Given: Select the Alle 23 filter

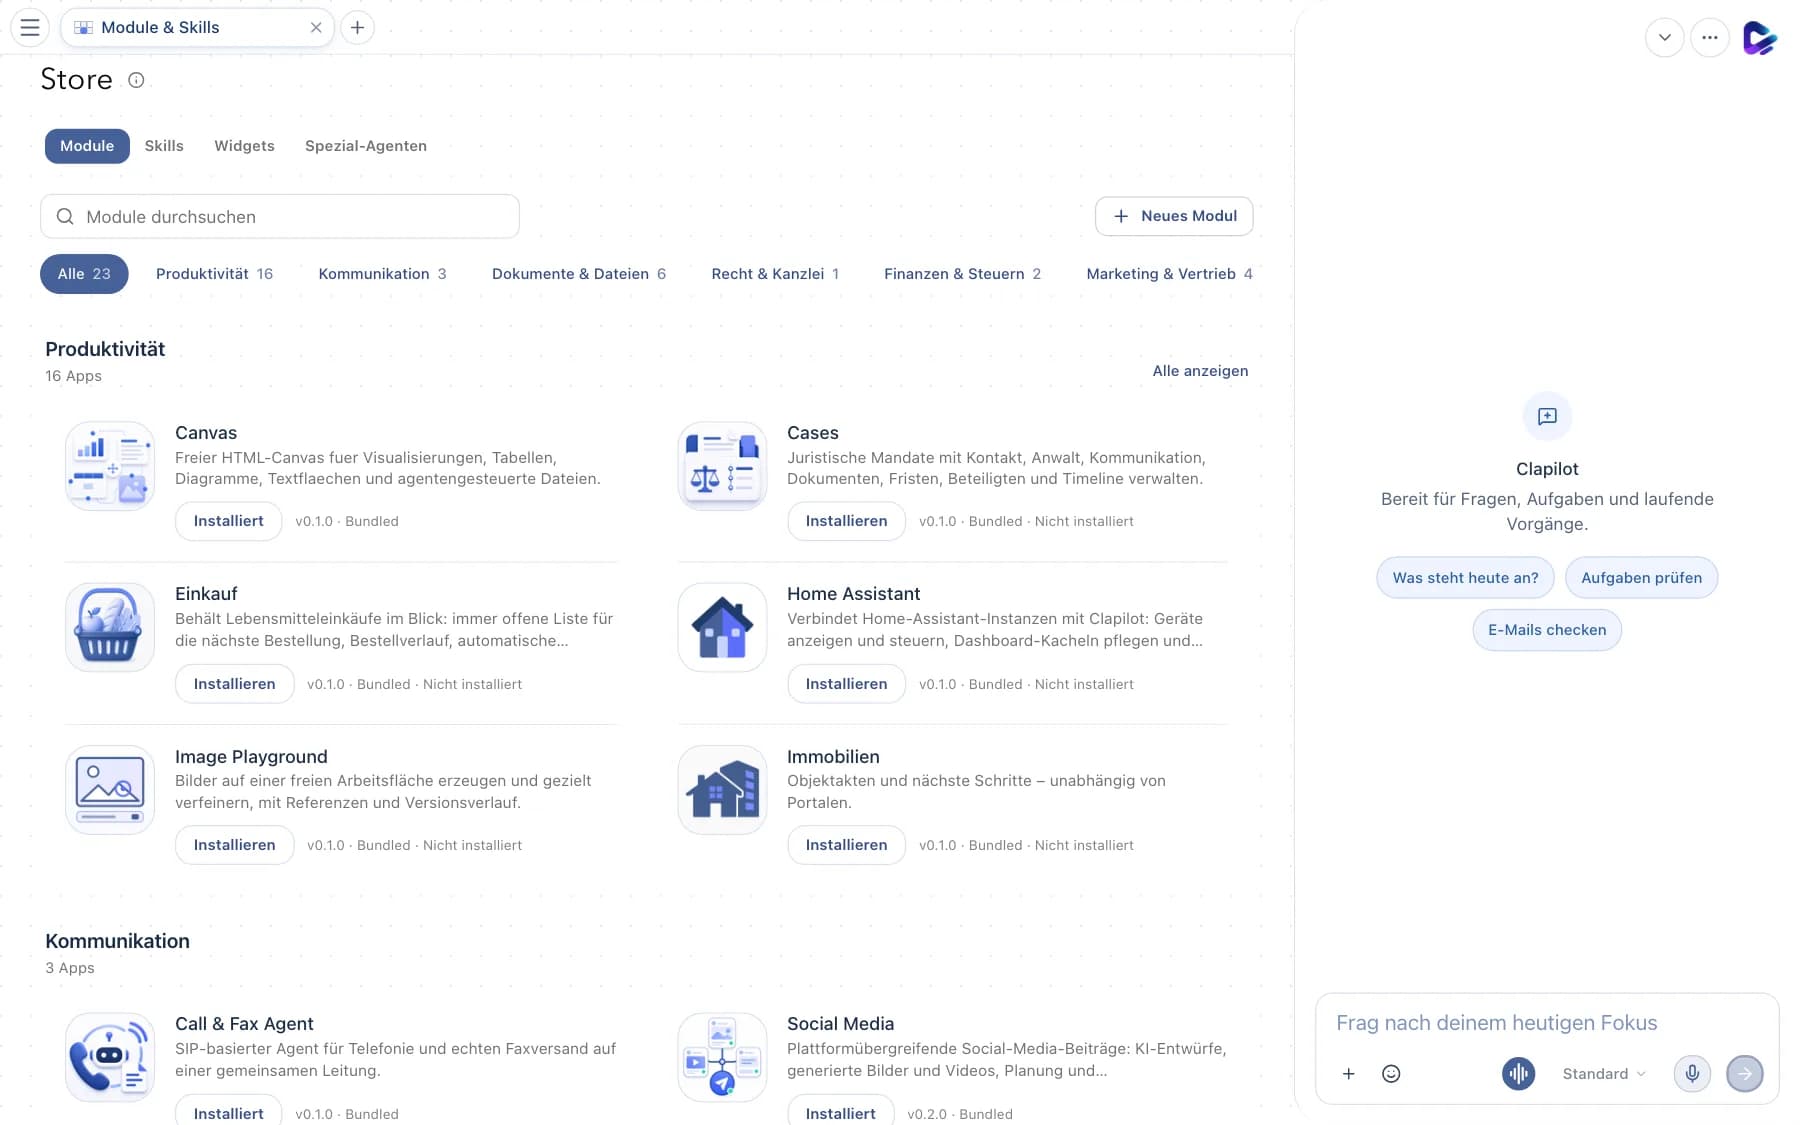Looking at the screenshot, I should pyautogui.click(x=84, y=274).
